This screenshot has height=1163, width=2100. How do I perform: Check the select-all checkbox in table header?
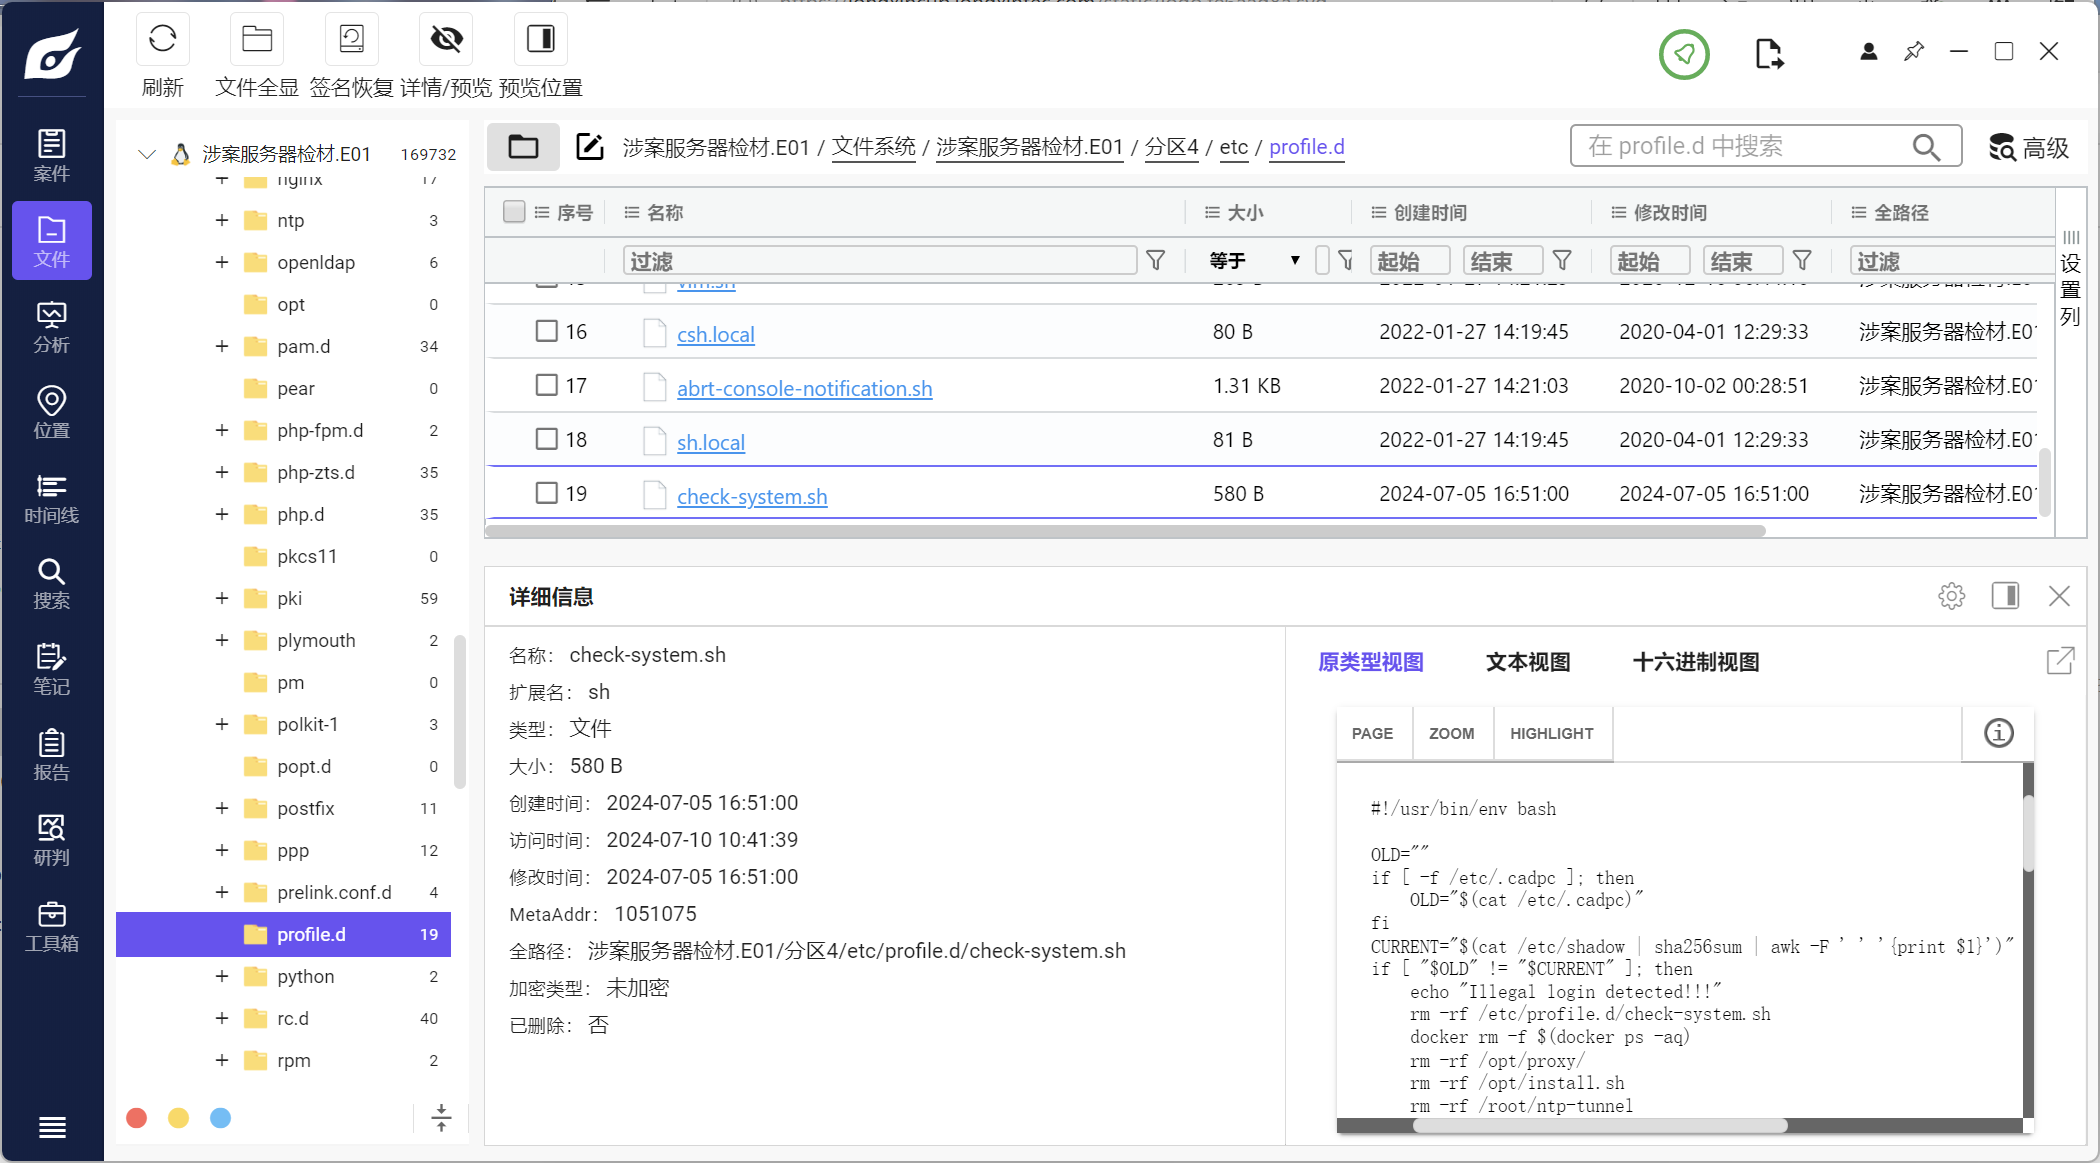click(x=514, y=212)
